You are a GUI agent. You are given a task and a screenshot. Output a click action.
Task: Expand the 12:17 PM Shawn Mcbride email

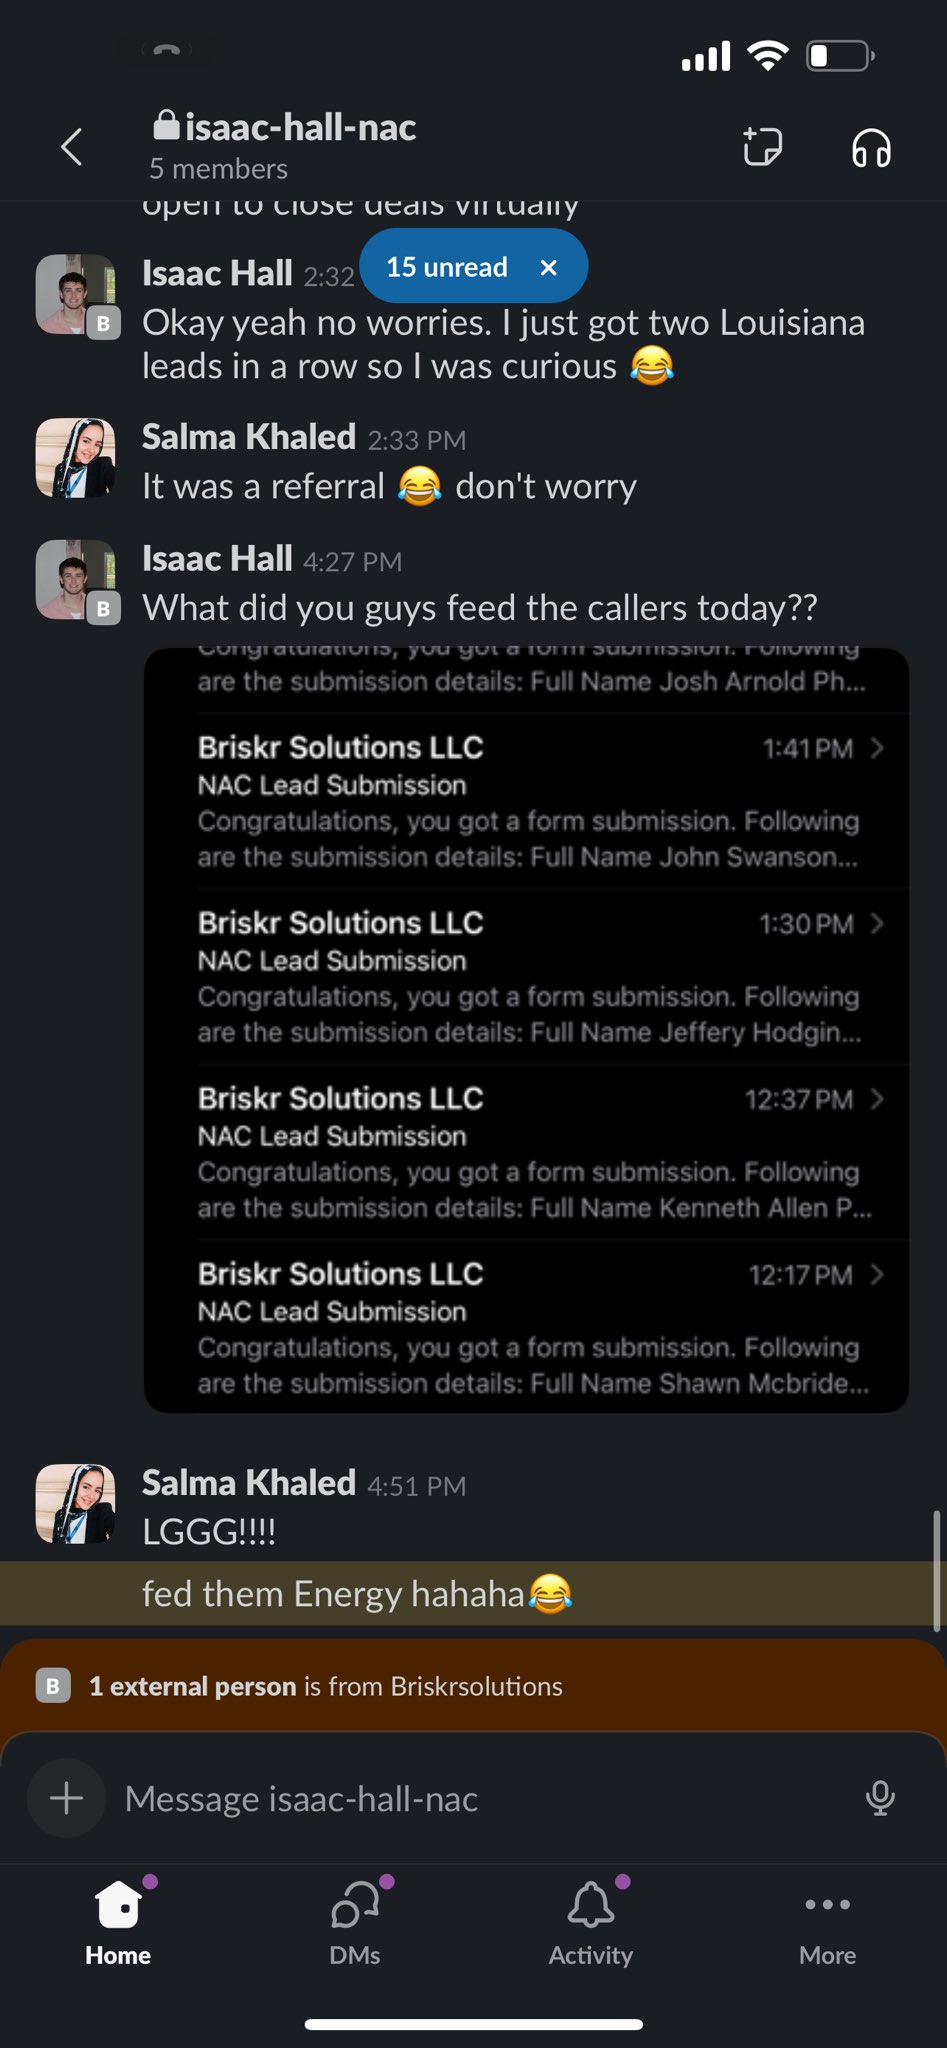pos(540,1328)
